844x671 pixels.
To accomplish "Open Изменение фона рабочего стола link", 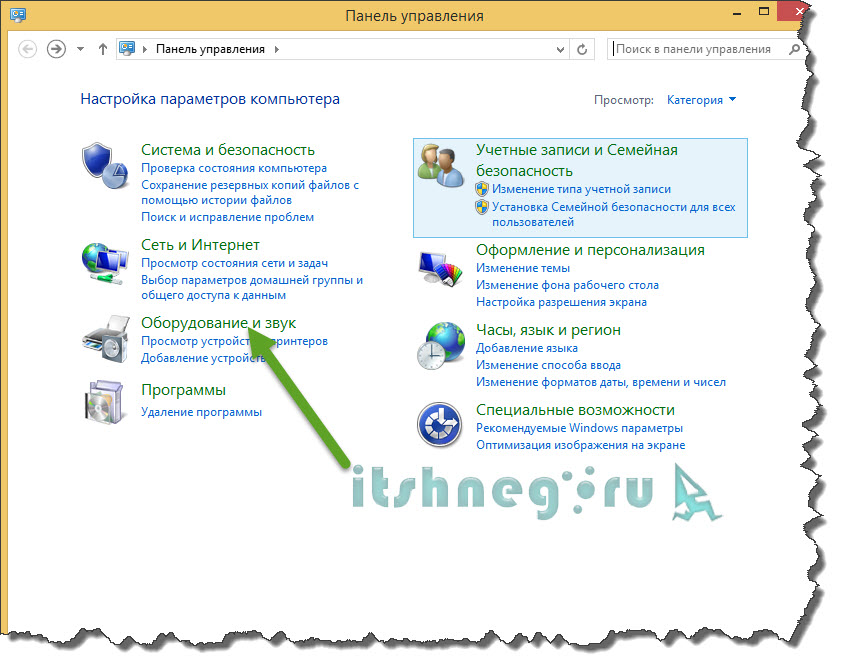I will click(x=567, y=285).
